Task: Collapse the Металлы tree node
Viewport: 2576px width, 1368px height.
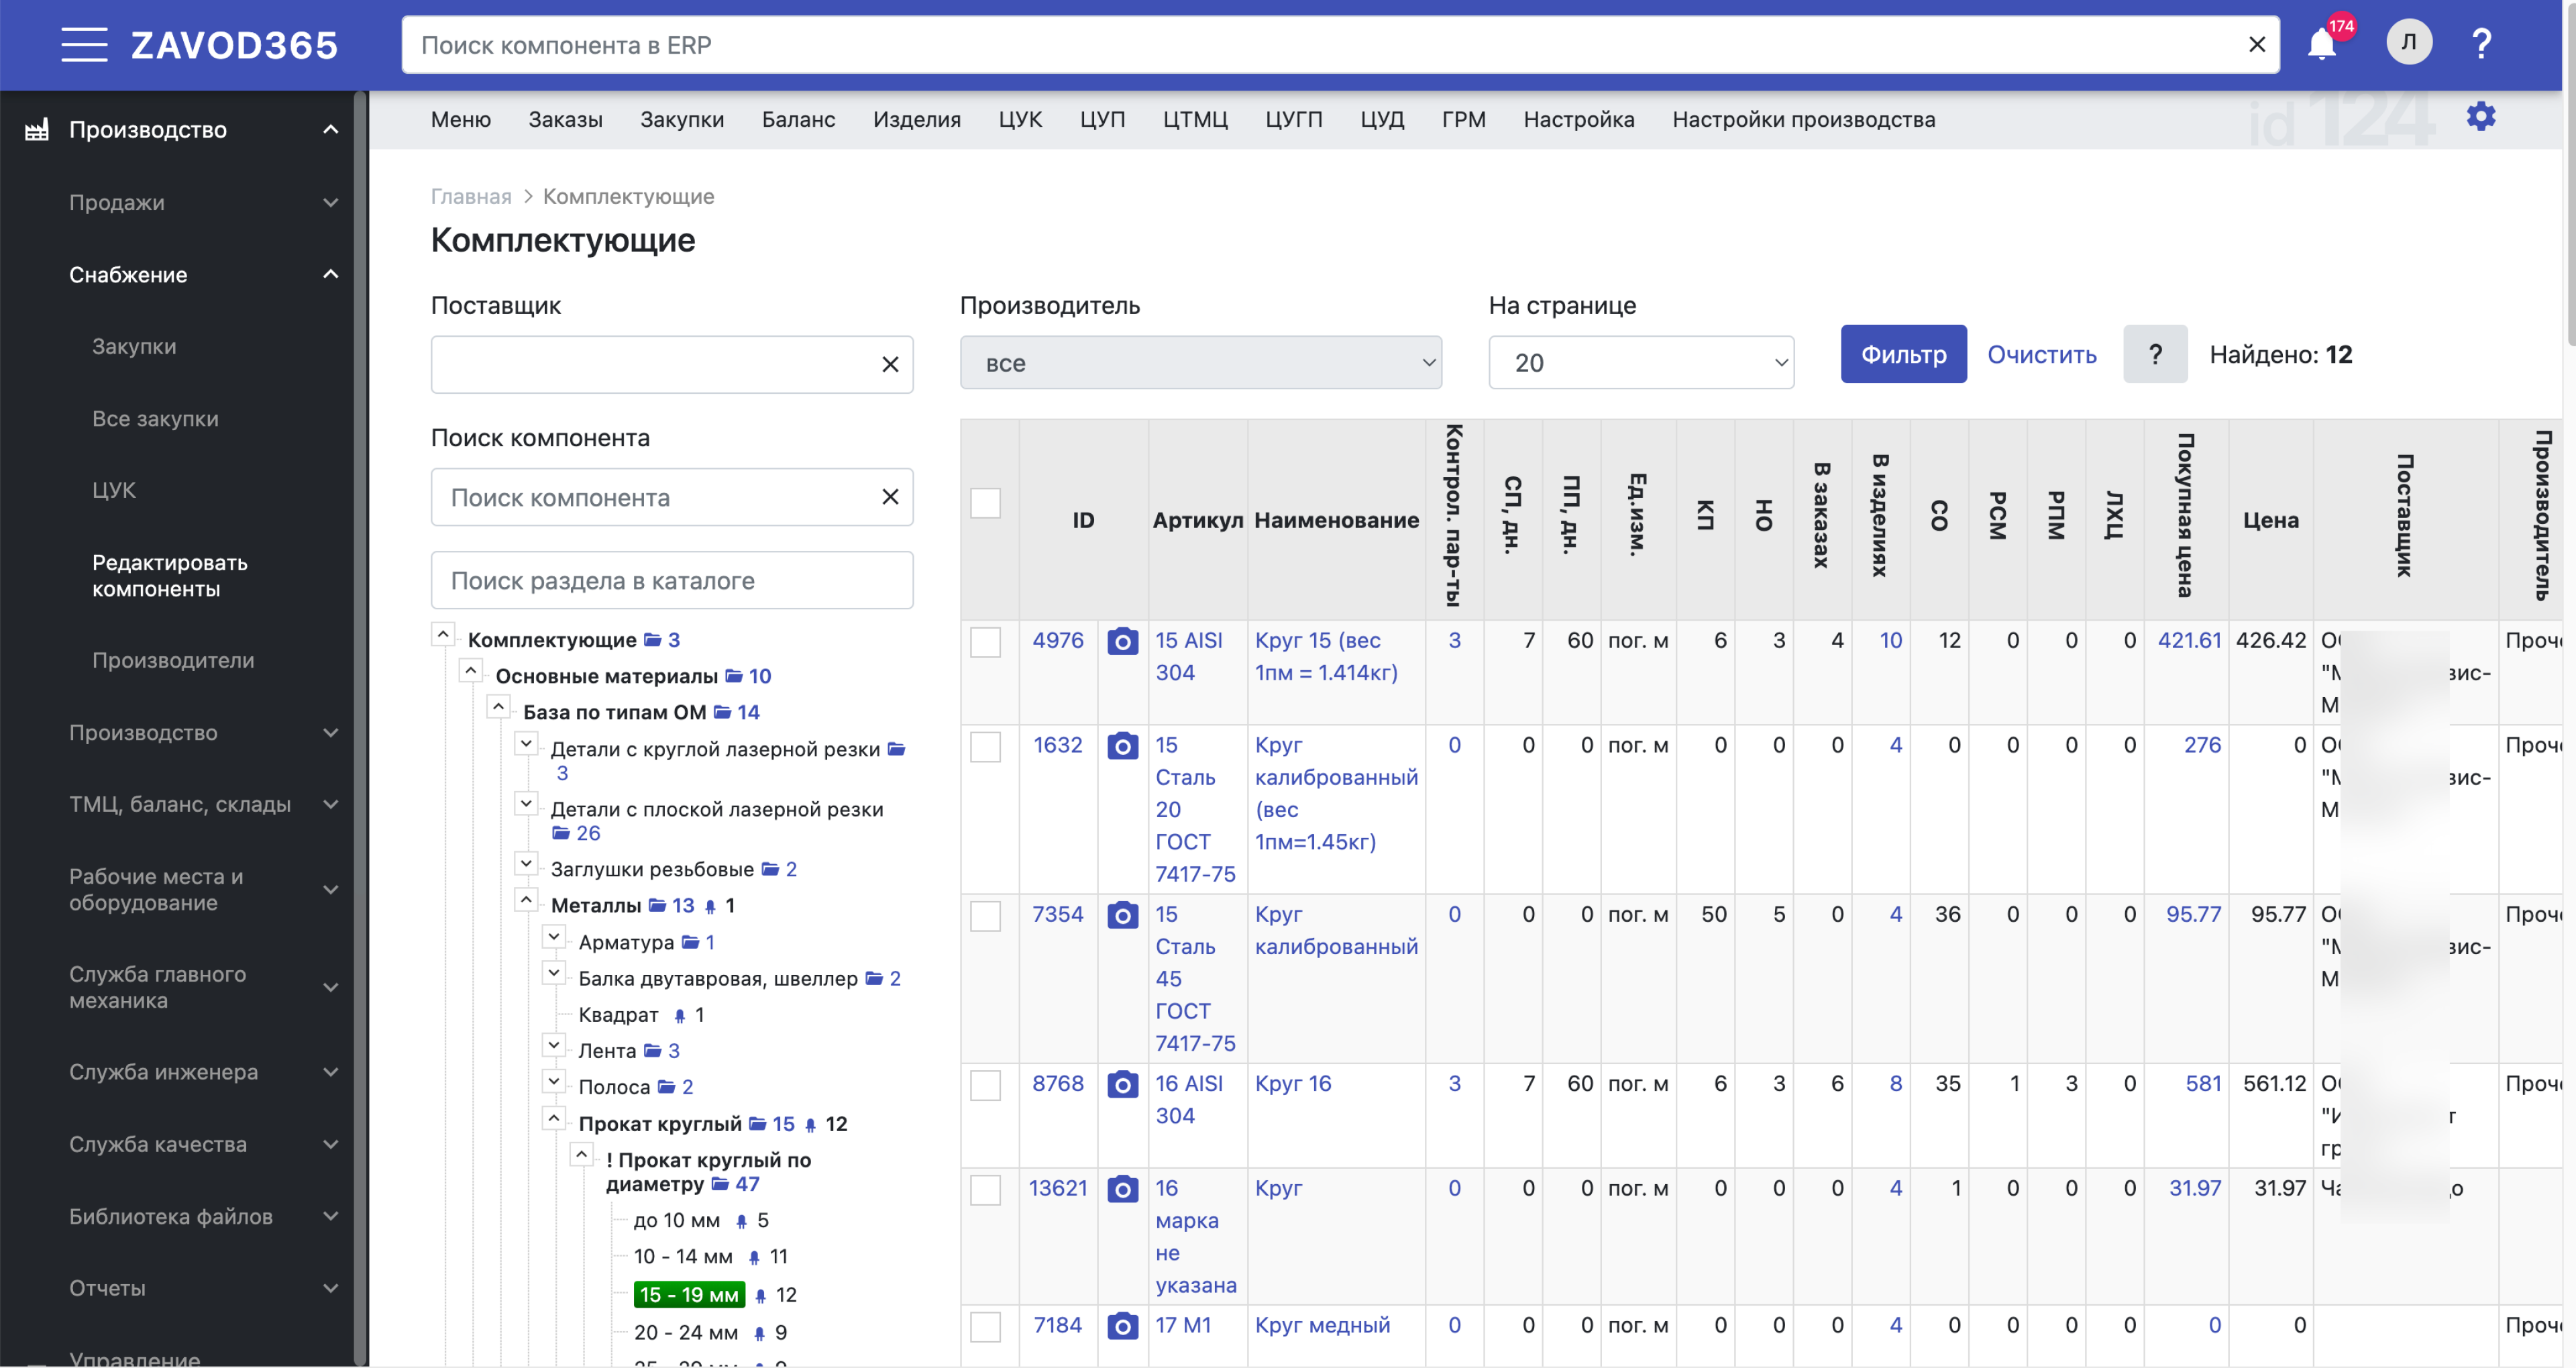Action: (x=526, y=900)
